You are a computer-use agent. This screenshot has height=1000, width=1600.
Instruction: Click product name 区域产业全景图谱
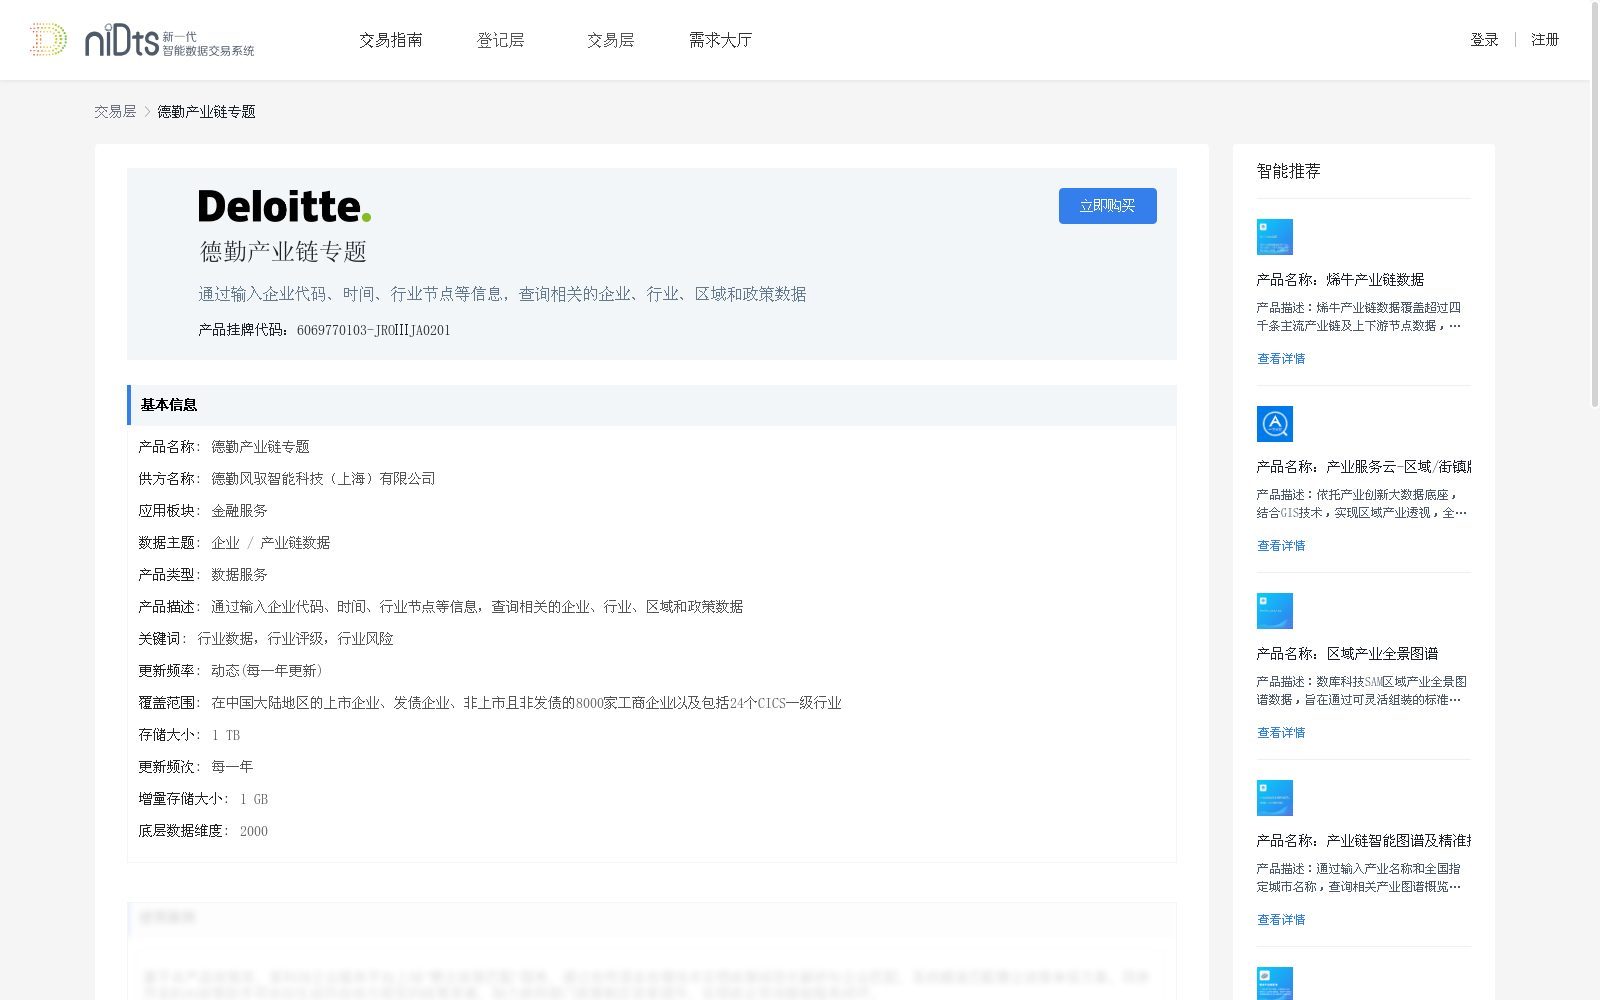(x=1382, y=654)
